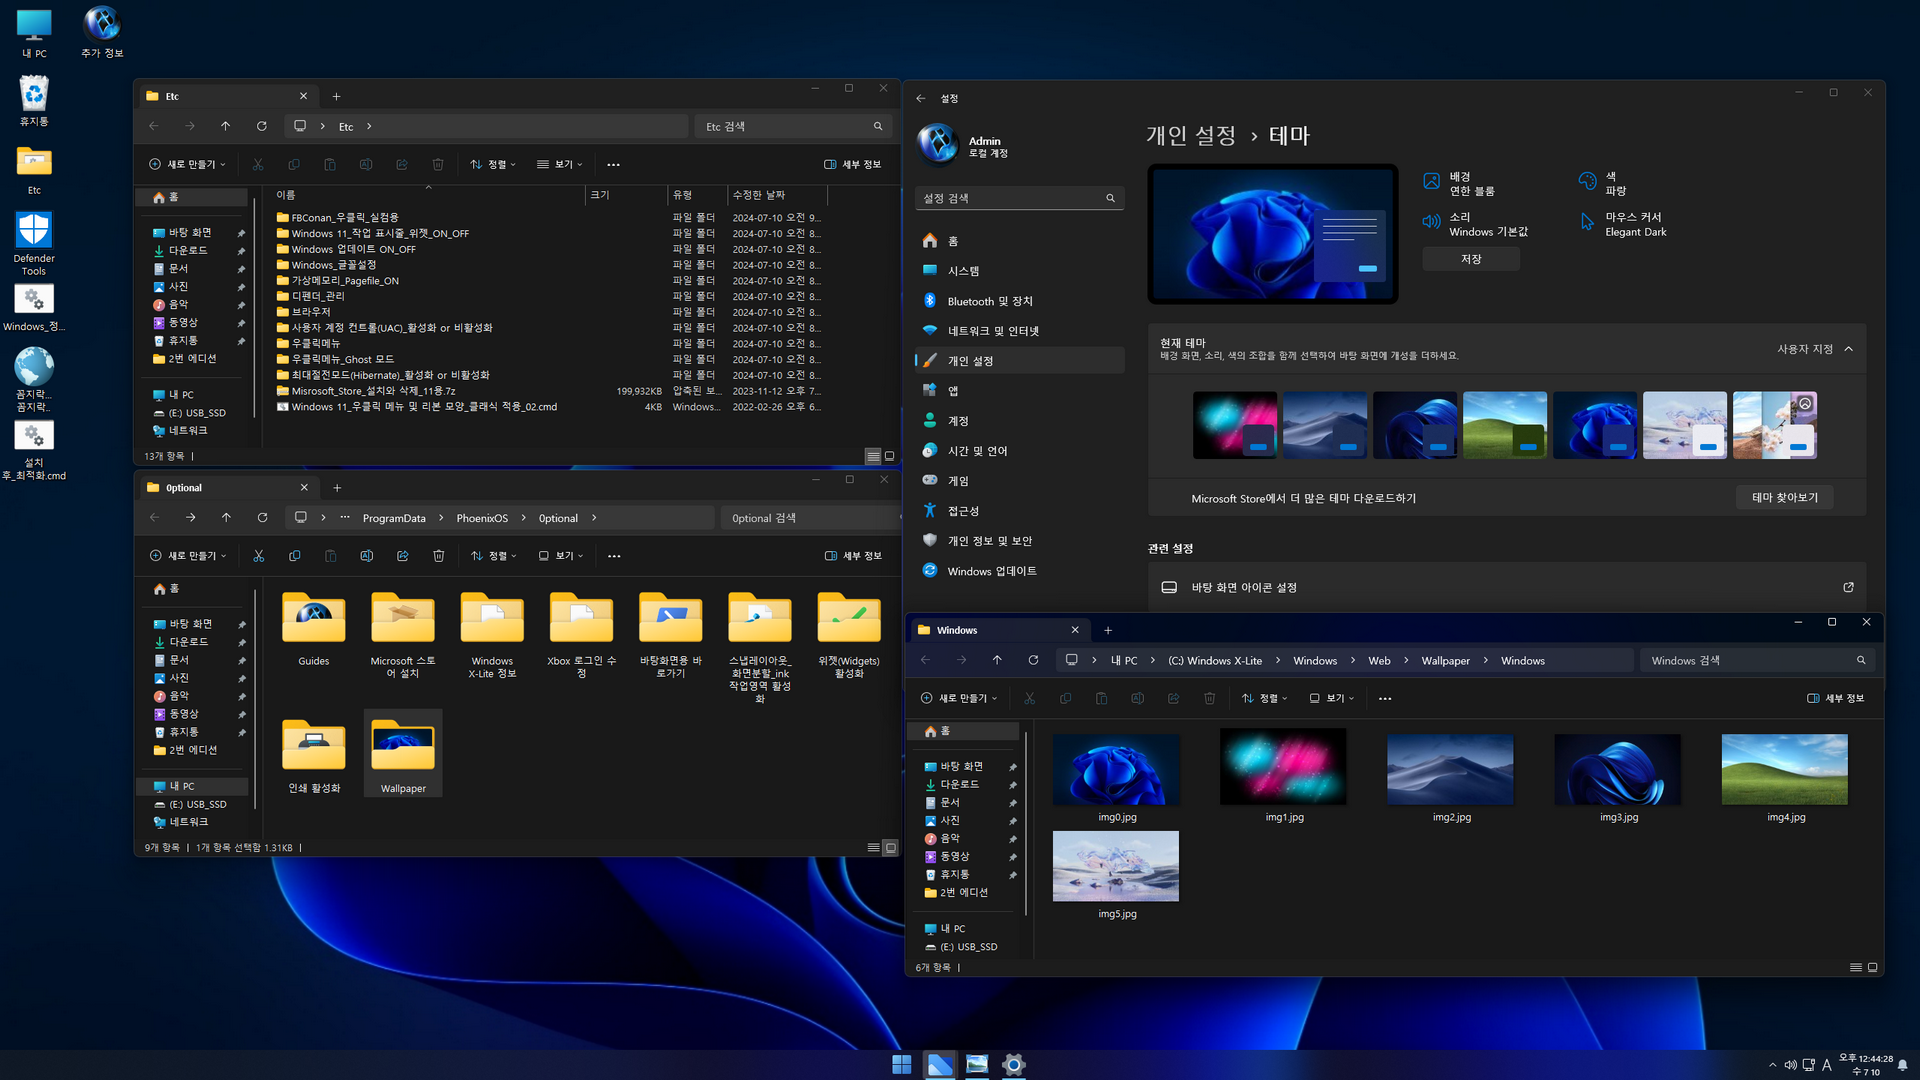Viewport: 1920px width, 1080px height.
Task: Click the 배경 background icon in theme settings
Action: pos(1432,182)
